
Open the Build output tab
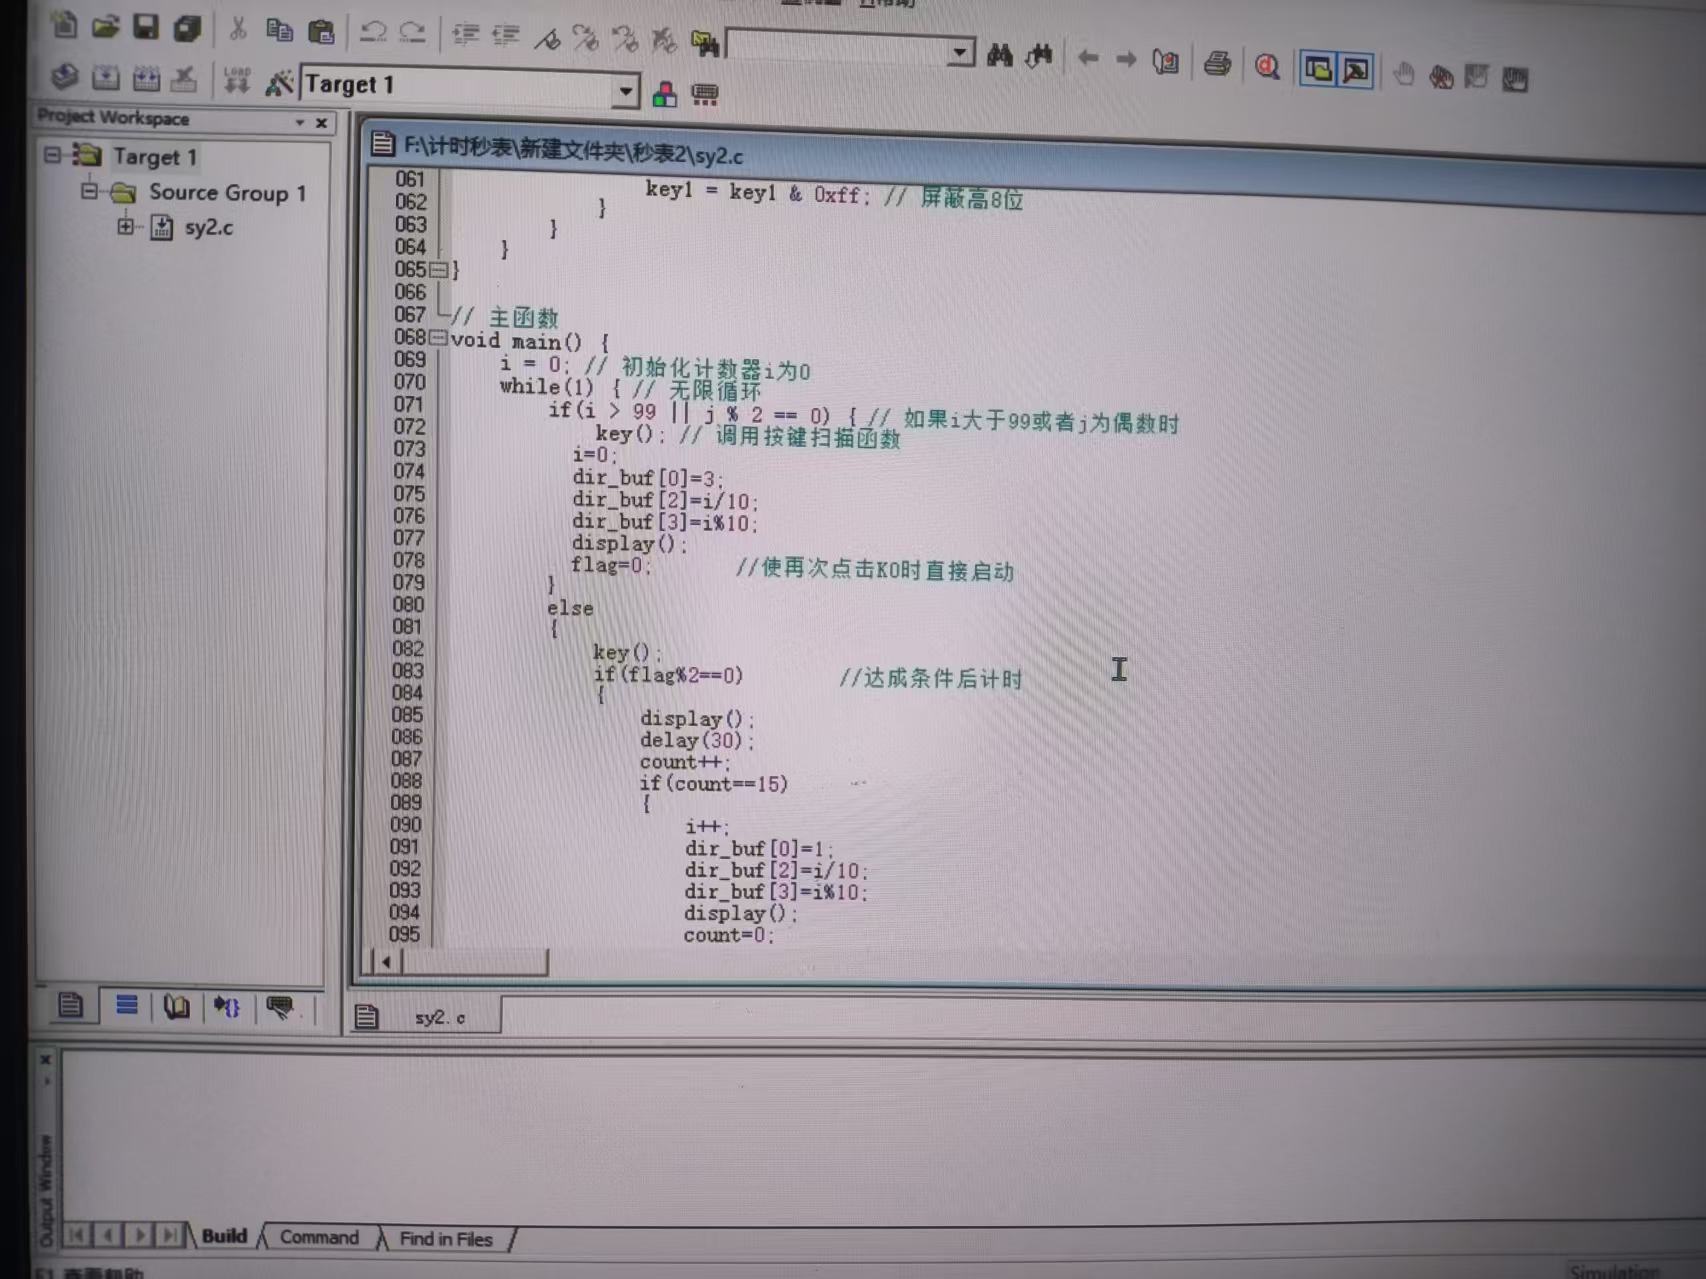click(224, 1236)
